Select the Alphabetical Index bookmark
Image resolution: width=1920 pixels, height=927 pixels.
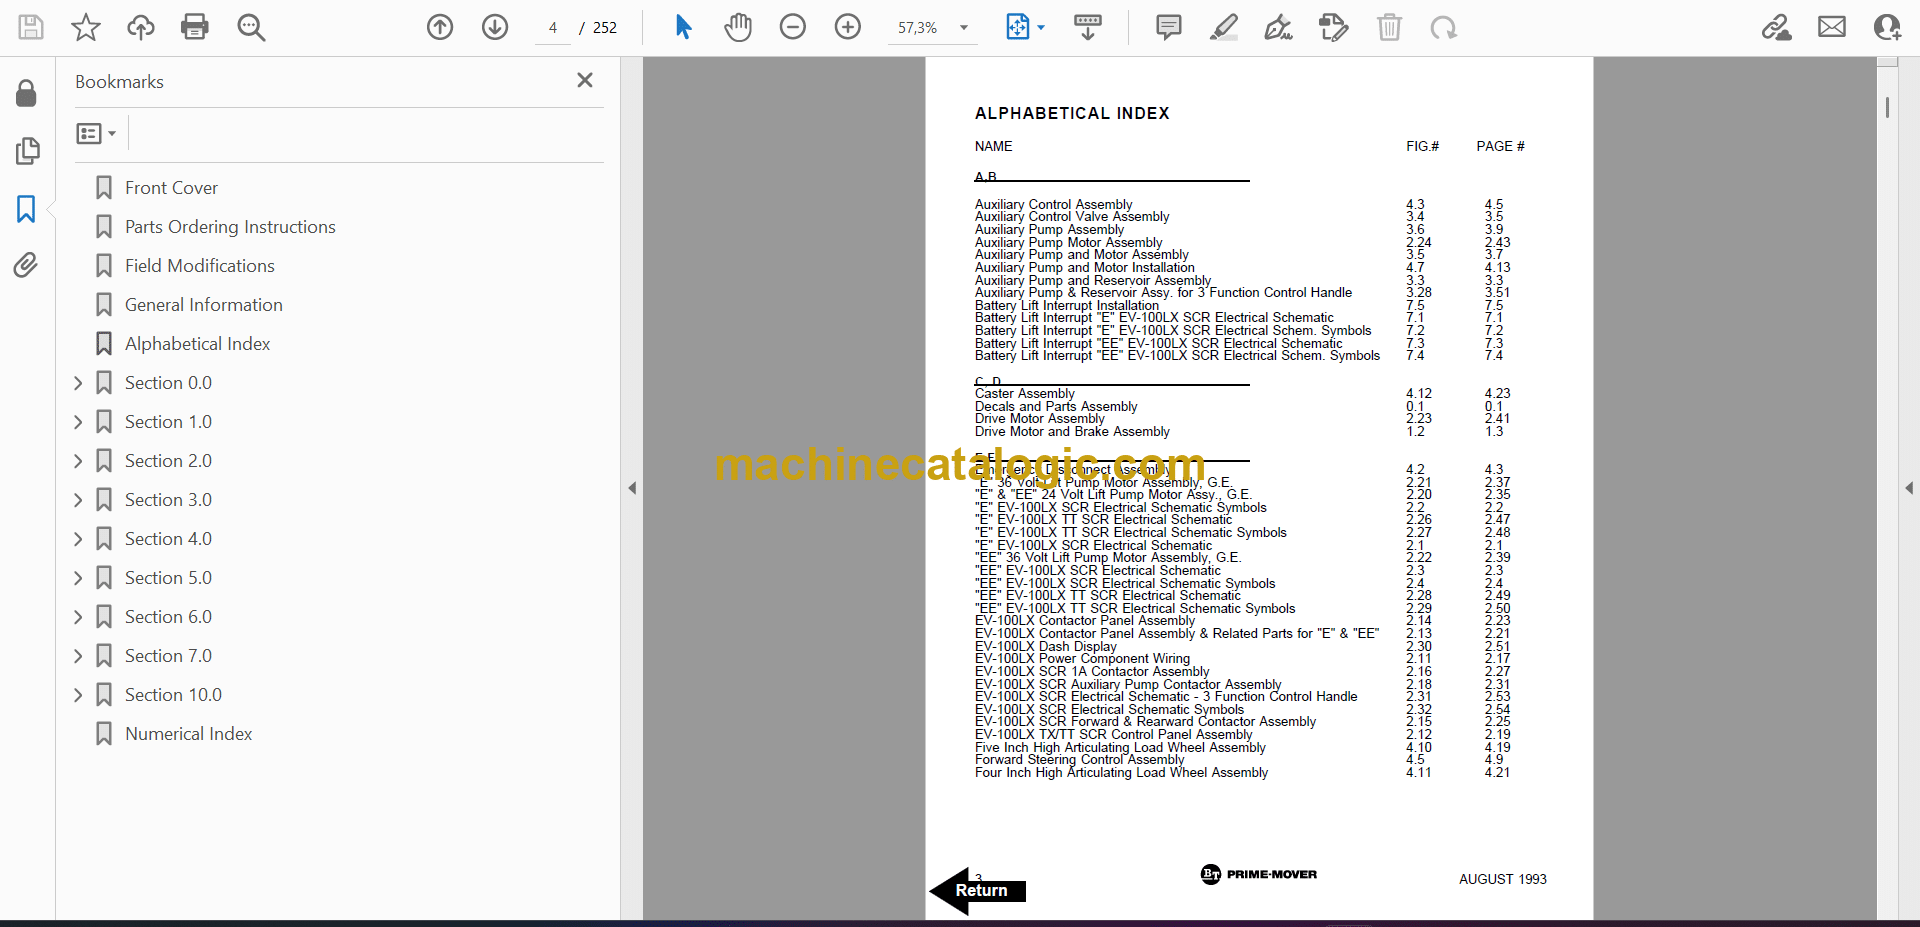coord(197,344)
